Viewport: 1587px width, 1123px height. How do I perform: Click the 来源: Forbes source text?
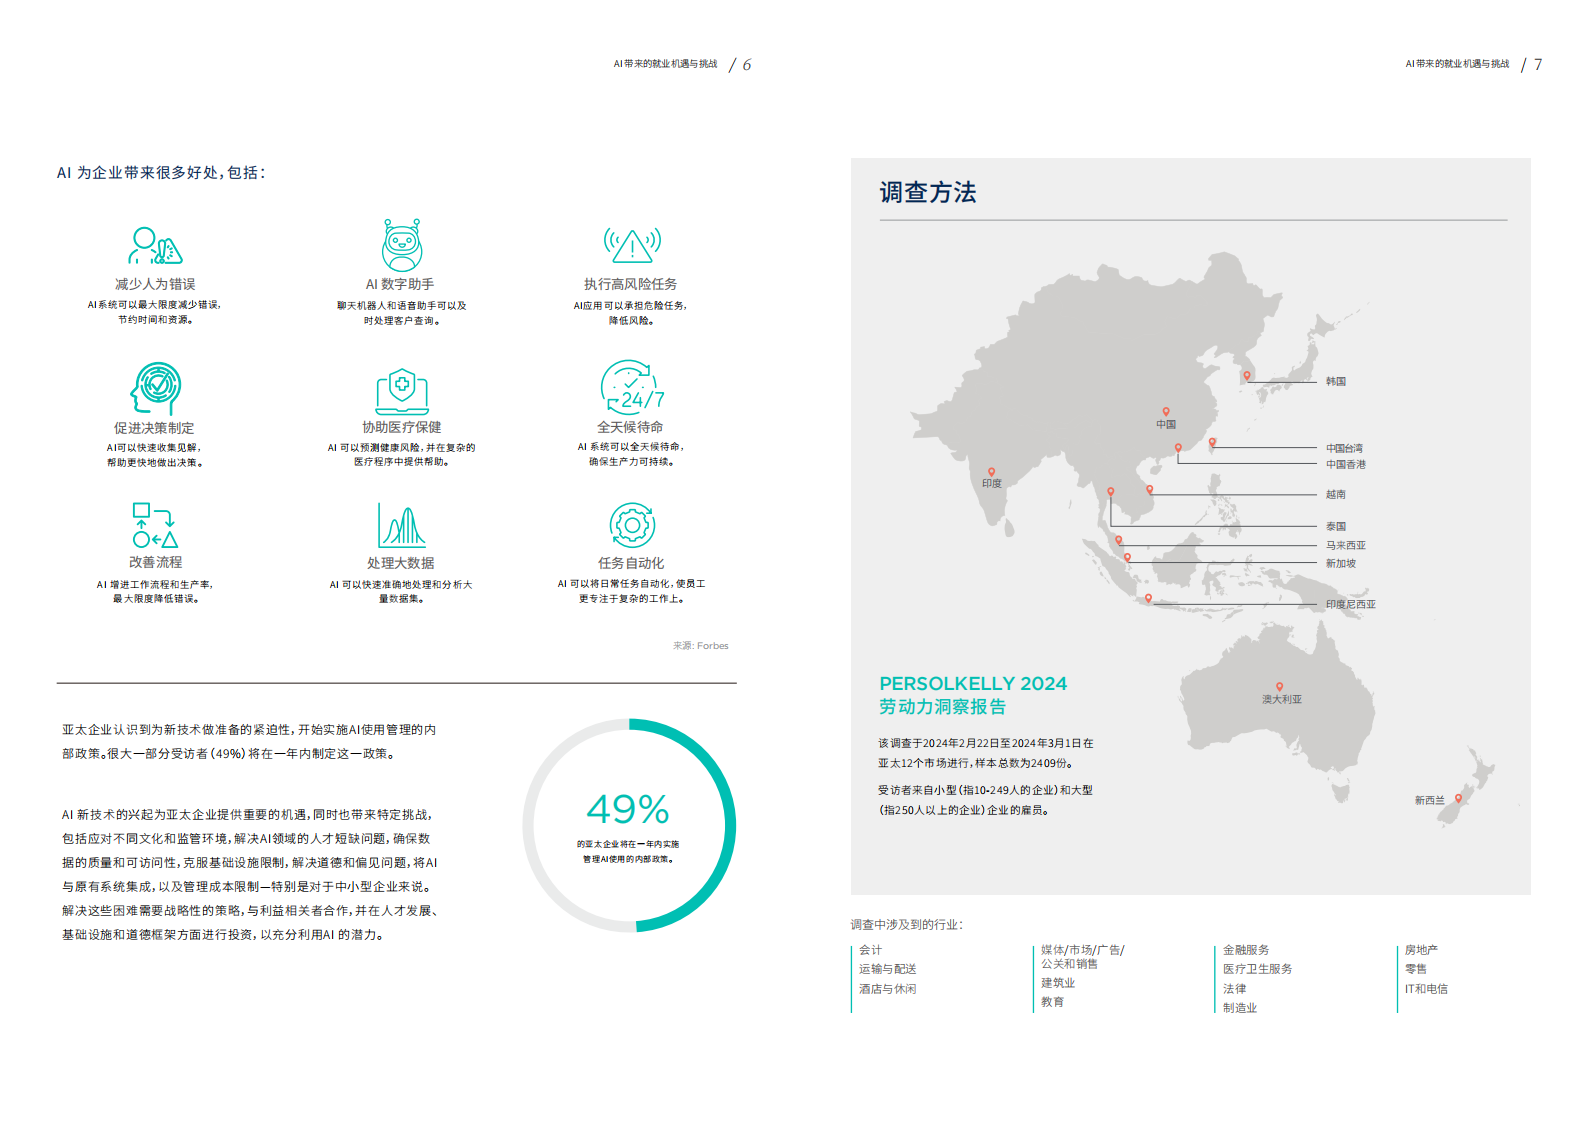tap(700, 646)
